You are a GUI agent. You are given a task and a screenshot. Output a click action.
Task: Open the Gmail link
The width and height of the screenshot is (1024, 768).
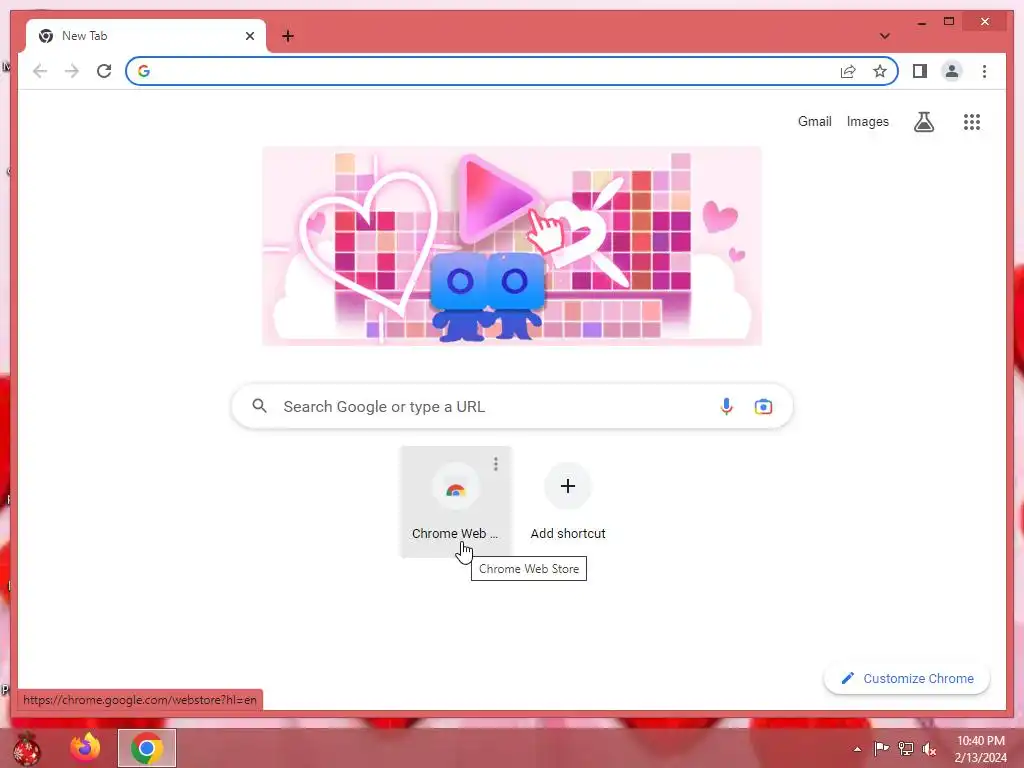[814, 121]
